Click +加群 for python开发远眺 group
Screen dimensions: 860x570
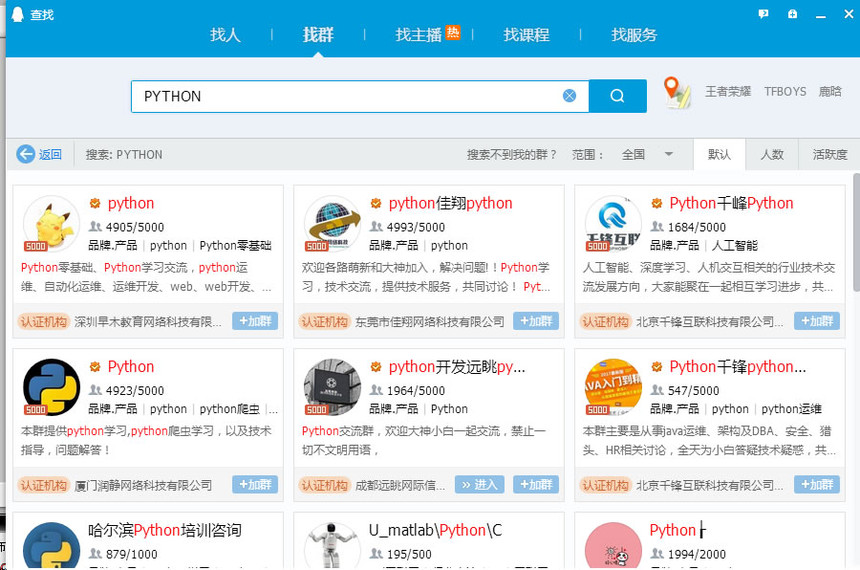click(536, 484)
